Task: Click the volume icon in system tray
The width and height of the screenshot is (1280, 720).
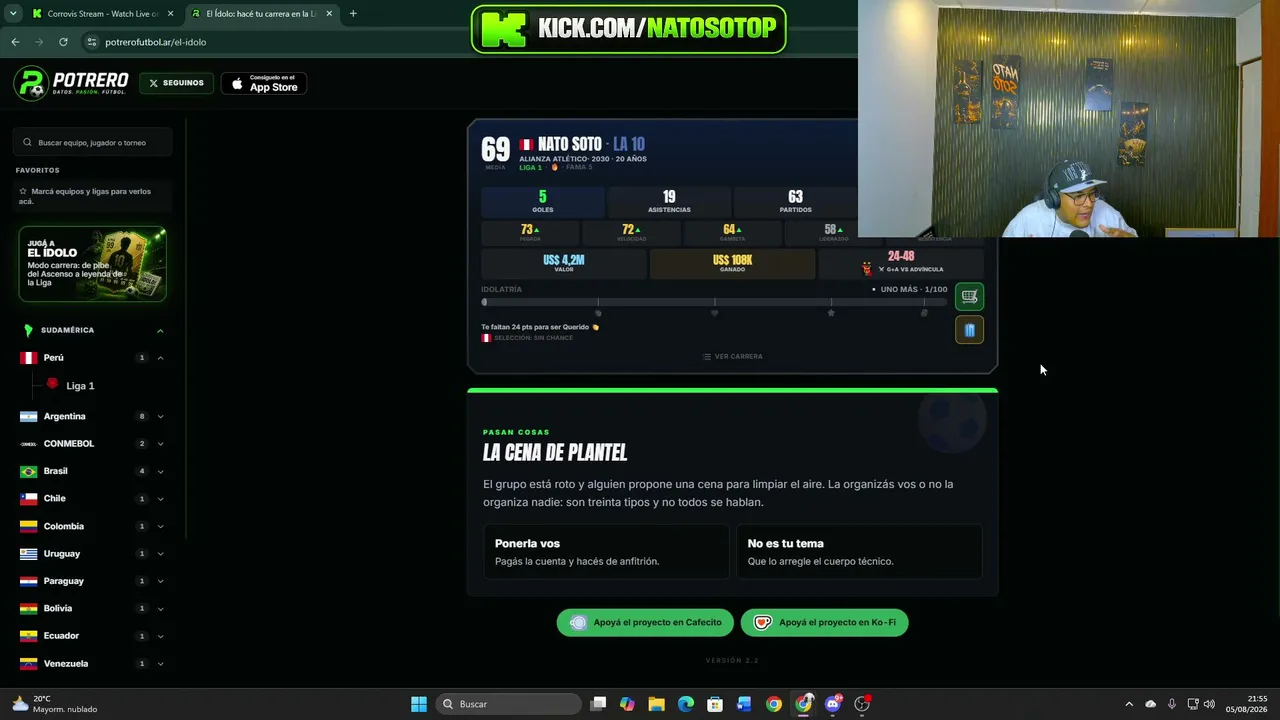Action: [1210, 704]
